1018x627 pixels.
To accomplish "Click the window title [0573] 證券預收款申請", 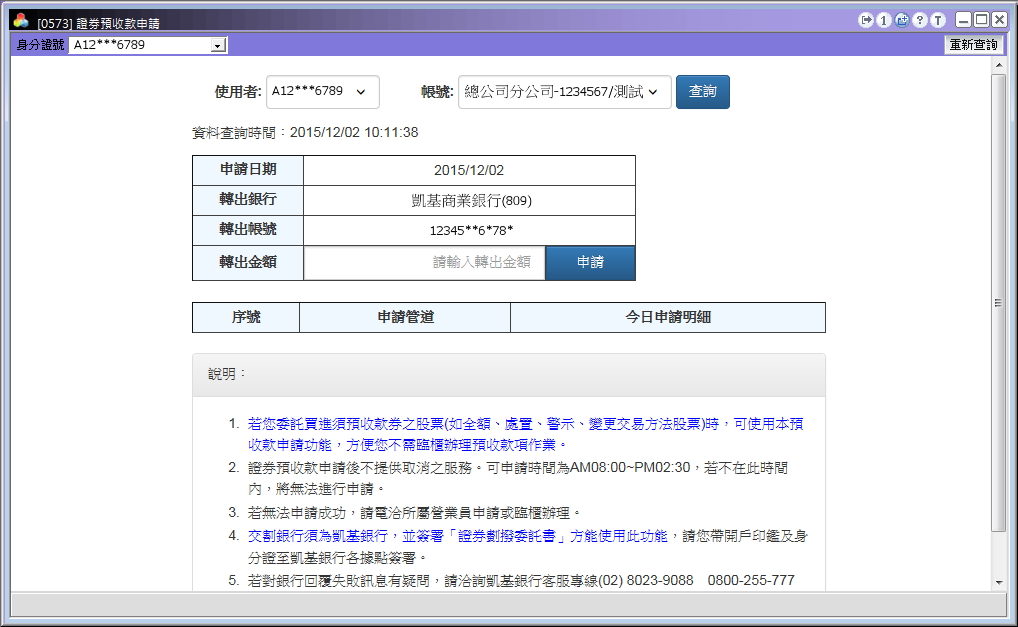I will (x=99, y=23).
